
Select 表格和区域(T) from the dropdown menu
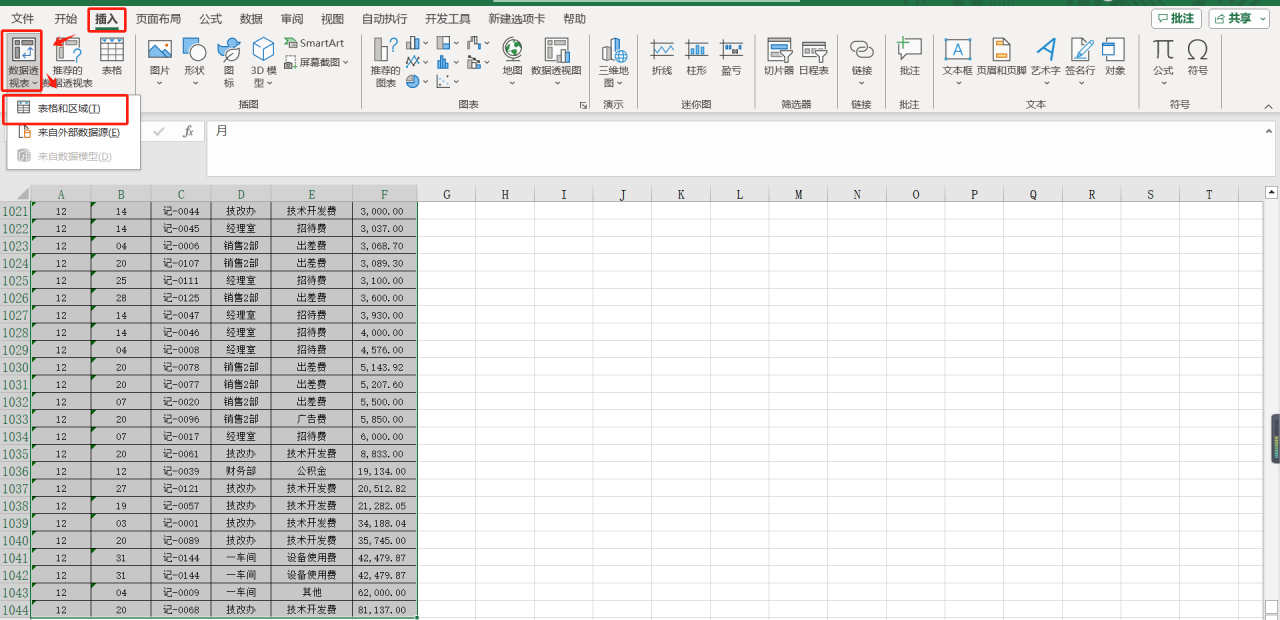pos(68,108)
